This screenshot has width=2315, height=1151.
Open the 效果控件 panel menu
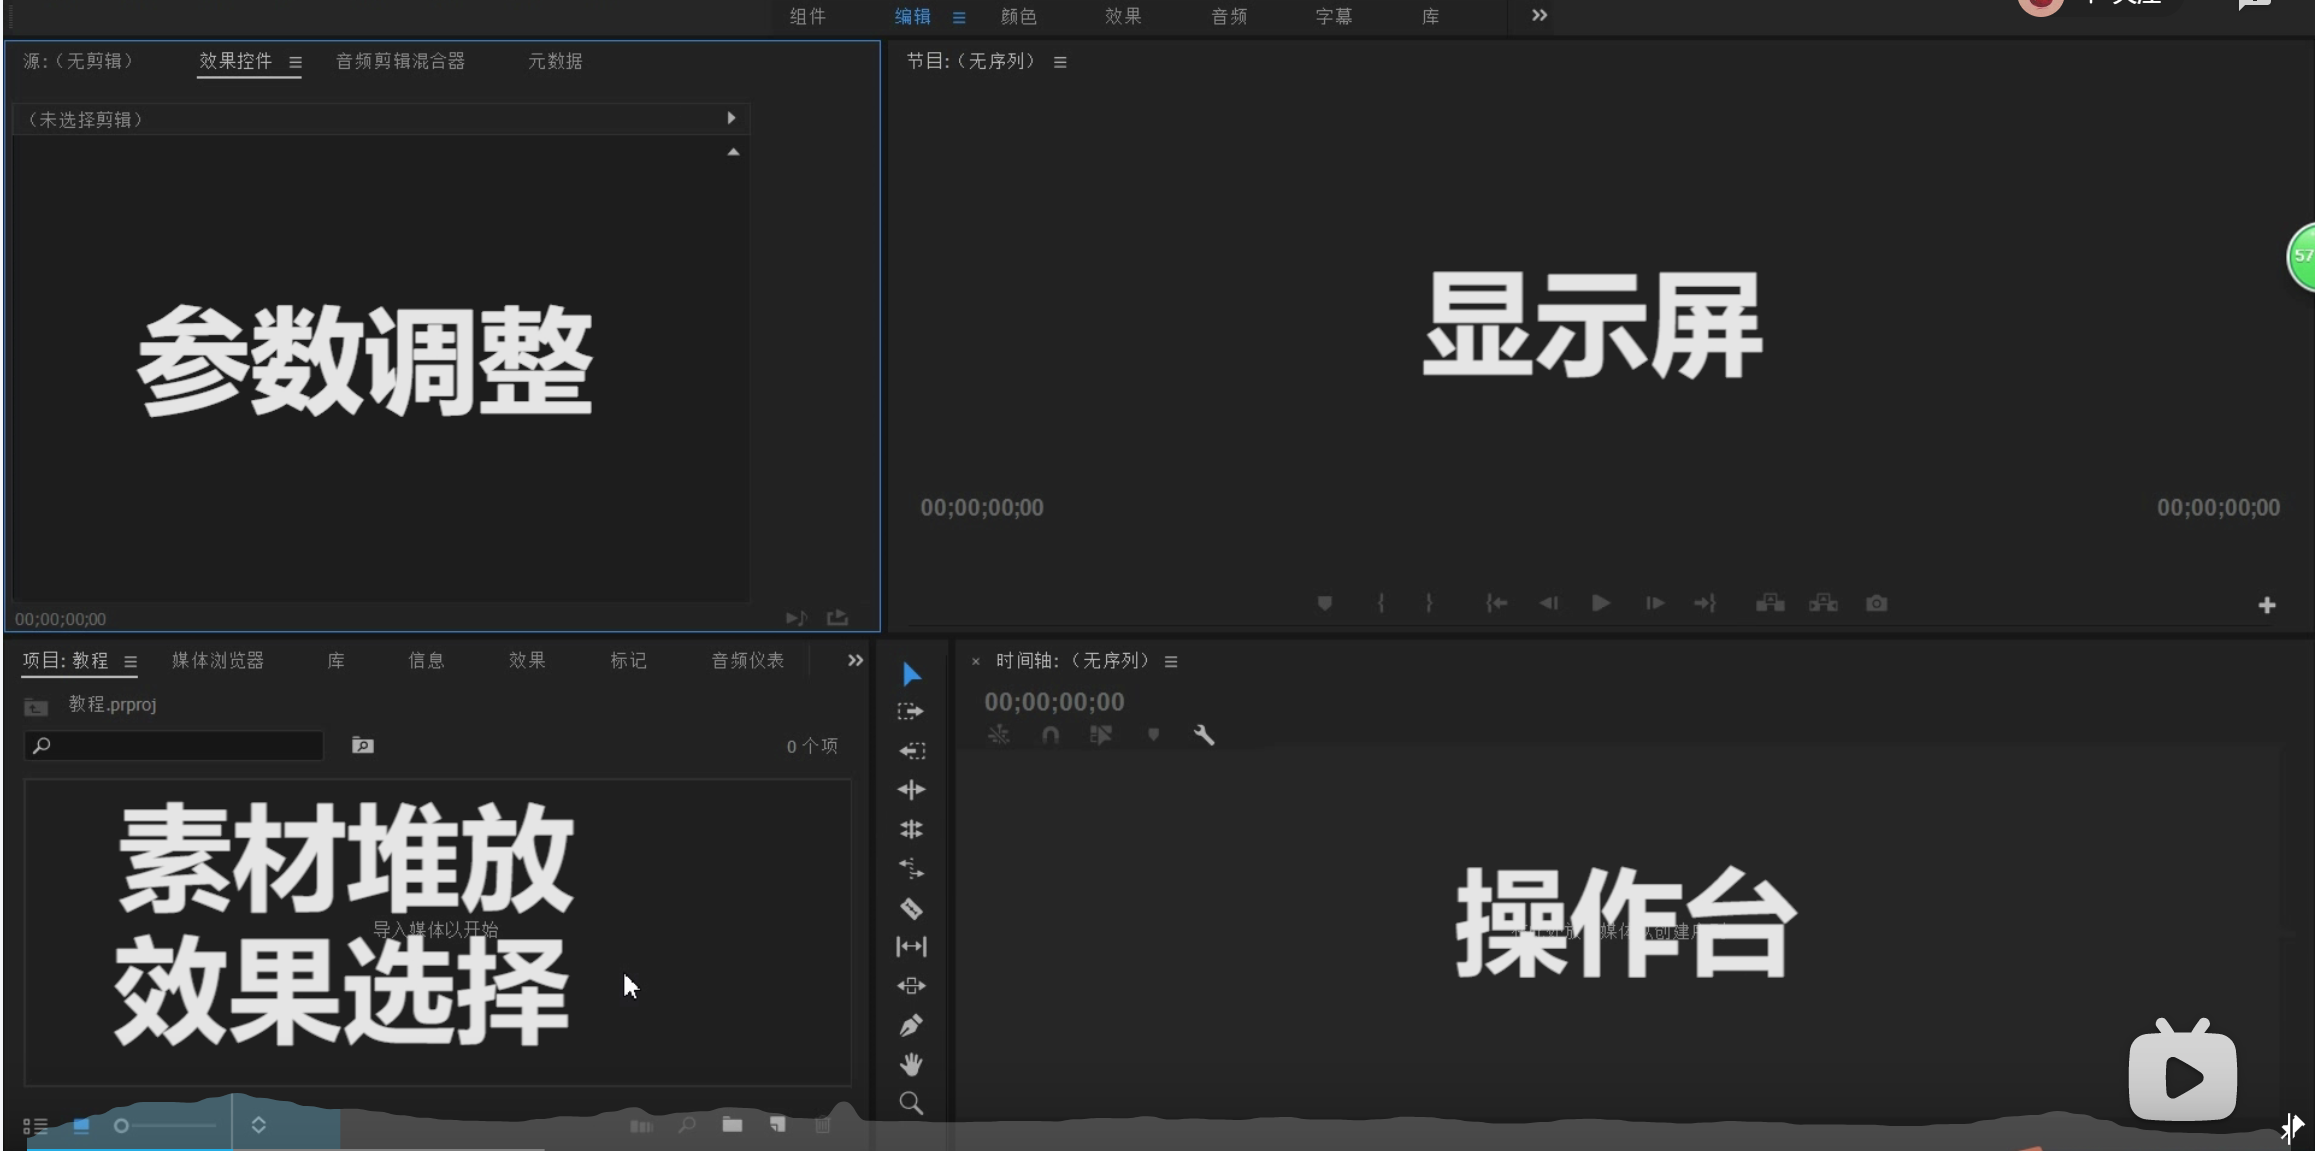[295, 62]
